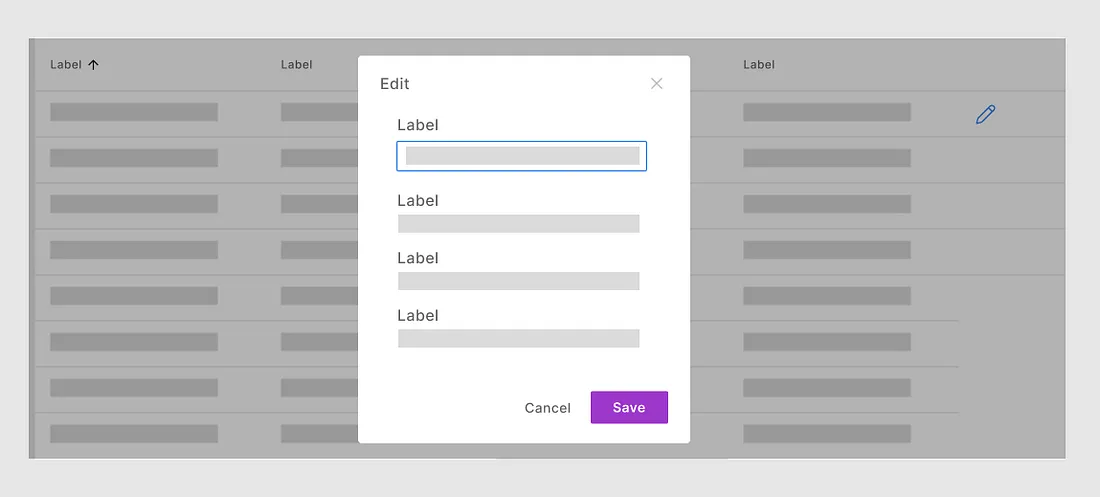Select the first-row cell in the first column
1100x497 pixels.
134,112
